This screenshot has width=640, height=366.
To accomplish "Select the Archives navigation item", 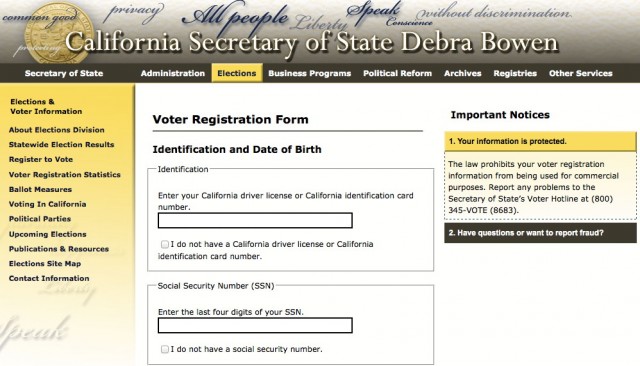I will [462, 73].
